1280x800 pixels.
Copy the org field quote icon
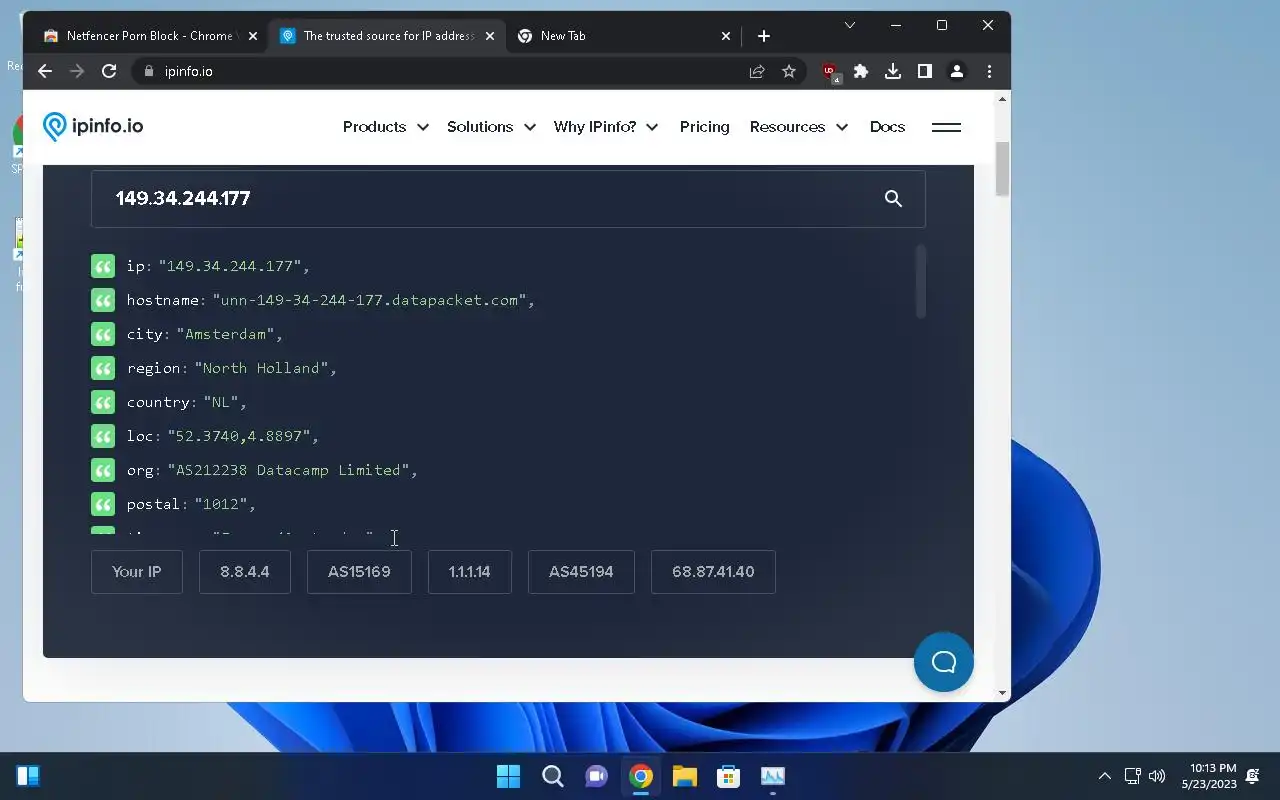[103, 470]
